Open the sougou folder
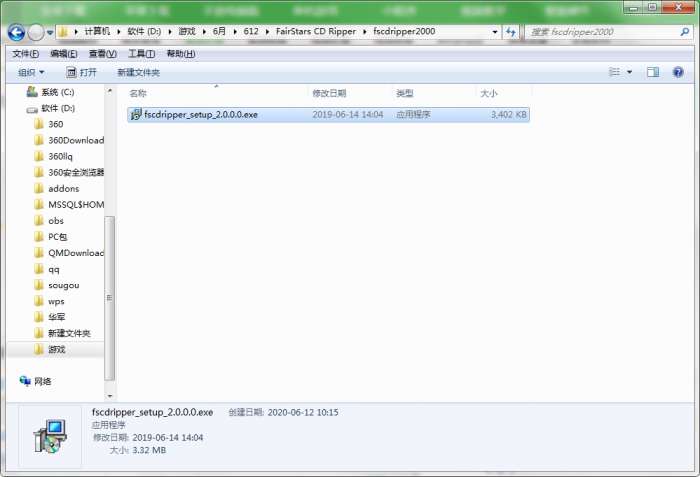 pos(57,285)
